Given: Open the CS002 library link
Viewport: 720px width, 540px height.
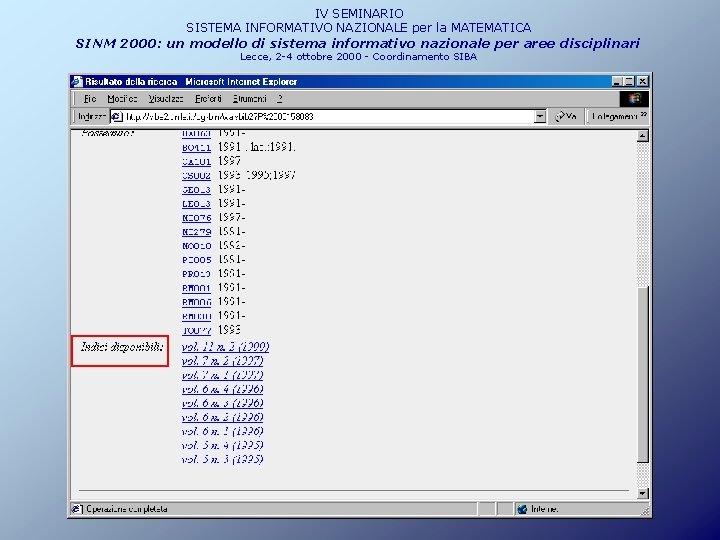Looking at the screenshot, I should click(x=196, y=175).
